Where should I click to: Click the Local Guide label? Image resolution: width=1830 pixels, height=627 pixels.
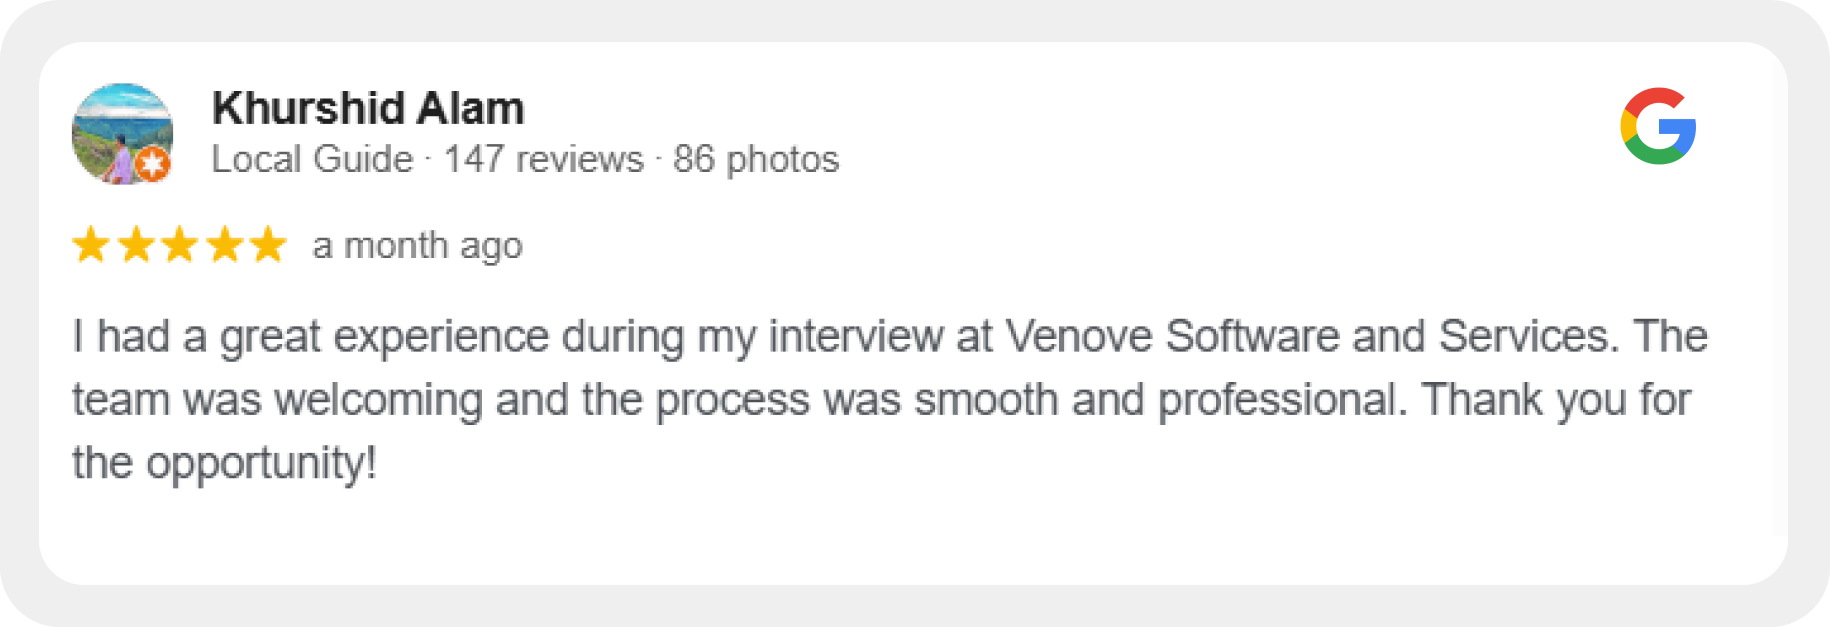point(312,159)
